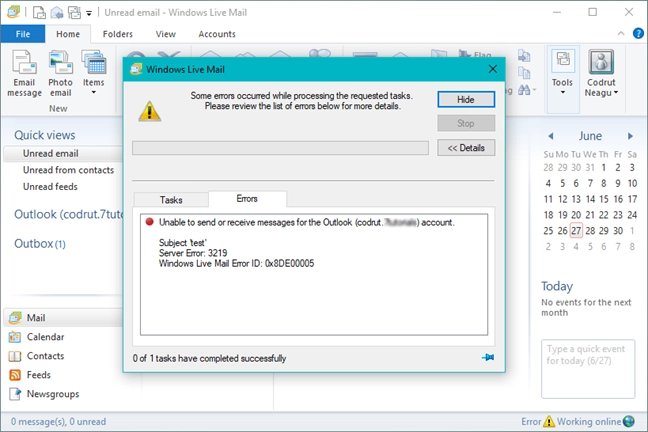Click the 0 message(s) status text

(58, 422)
